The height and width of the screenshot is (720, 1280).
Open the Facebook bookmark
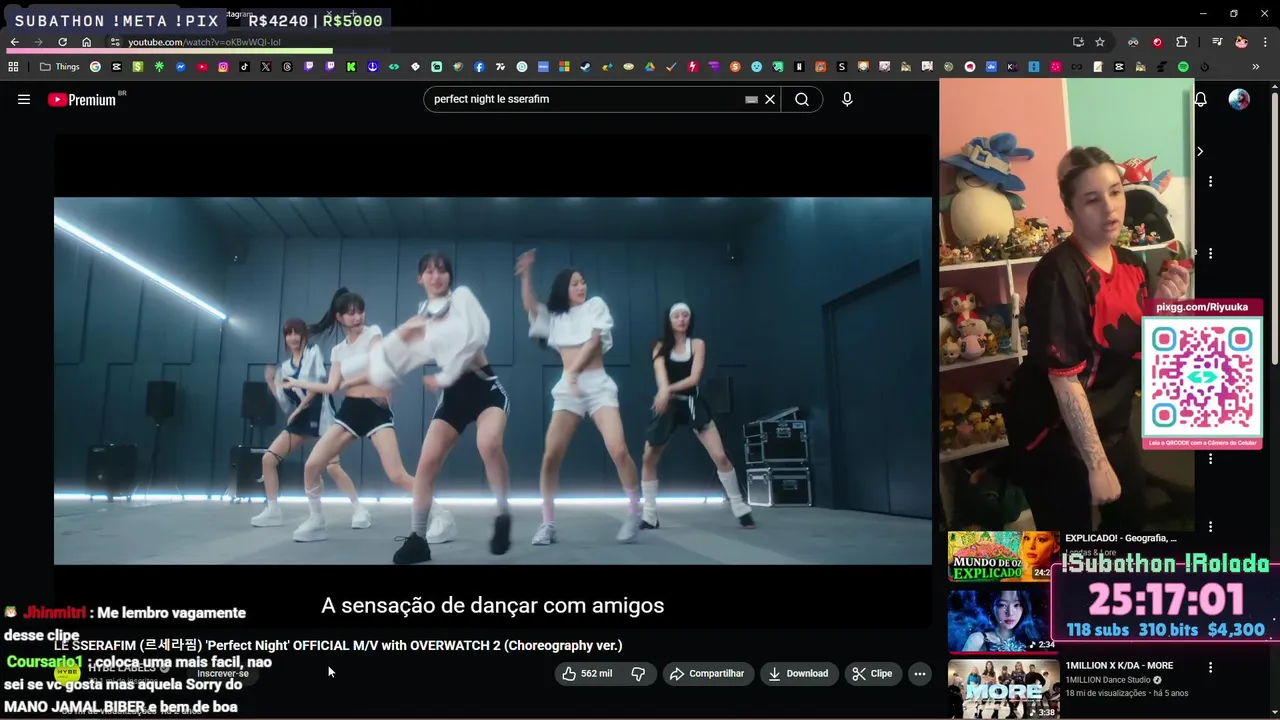(x=479, y=67)
